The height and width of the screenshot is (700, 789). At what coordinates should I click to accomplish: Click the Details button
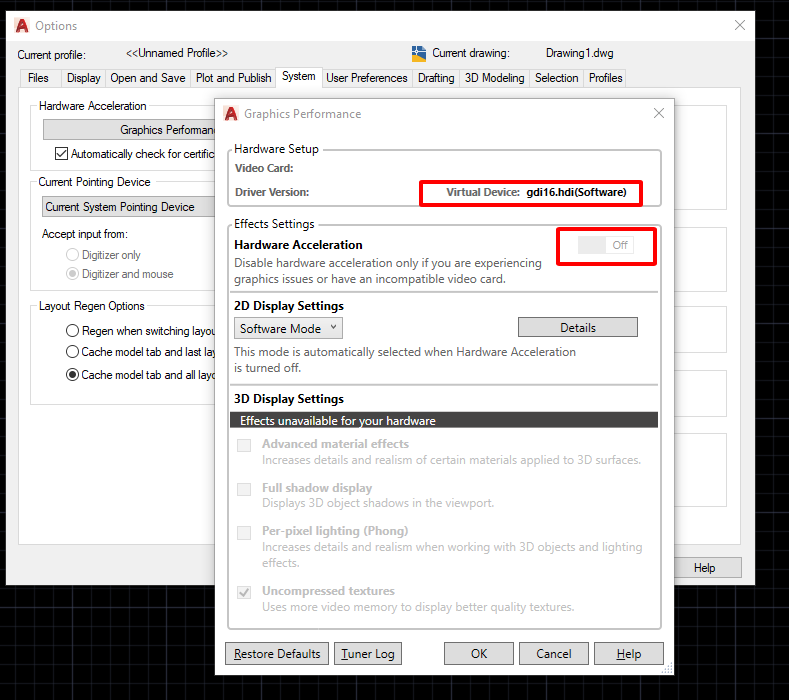point(577,328)
